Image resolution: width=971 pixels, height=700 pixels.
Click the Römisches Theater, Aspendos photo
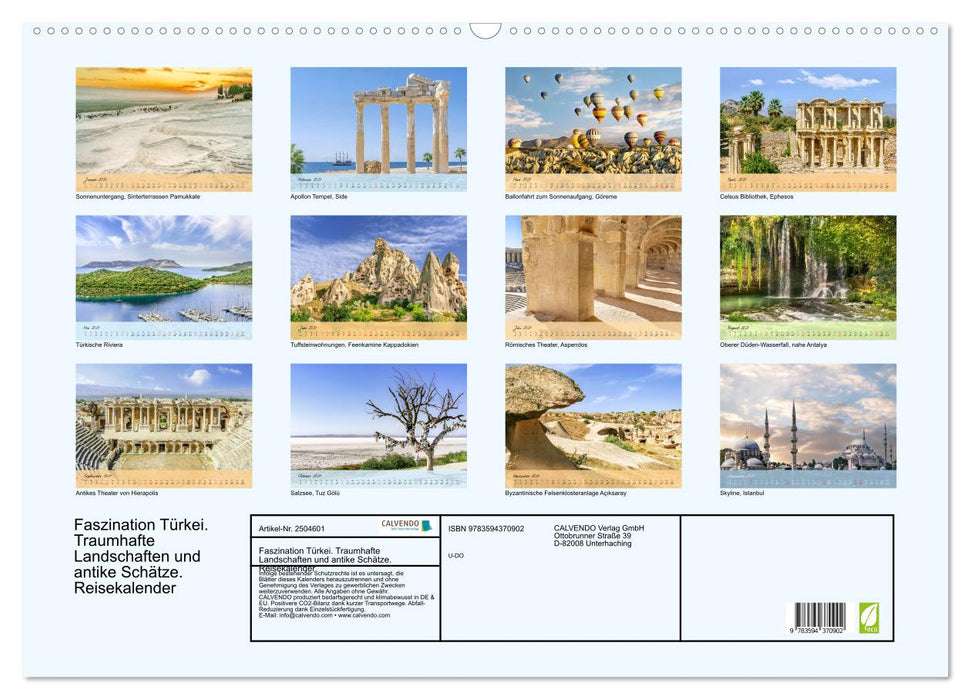(x=593, y=277)
